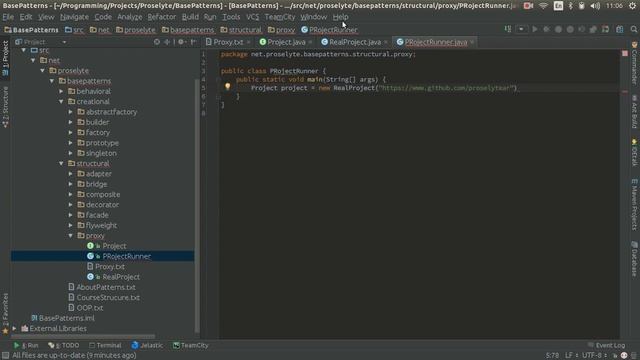
Task: Open Search Everywhere magnifier icon
Action: click(x=633, y=29)
